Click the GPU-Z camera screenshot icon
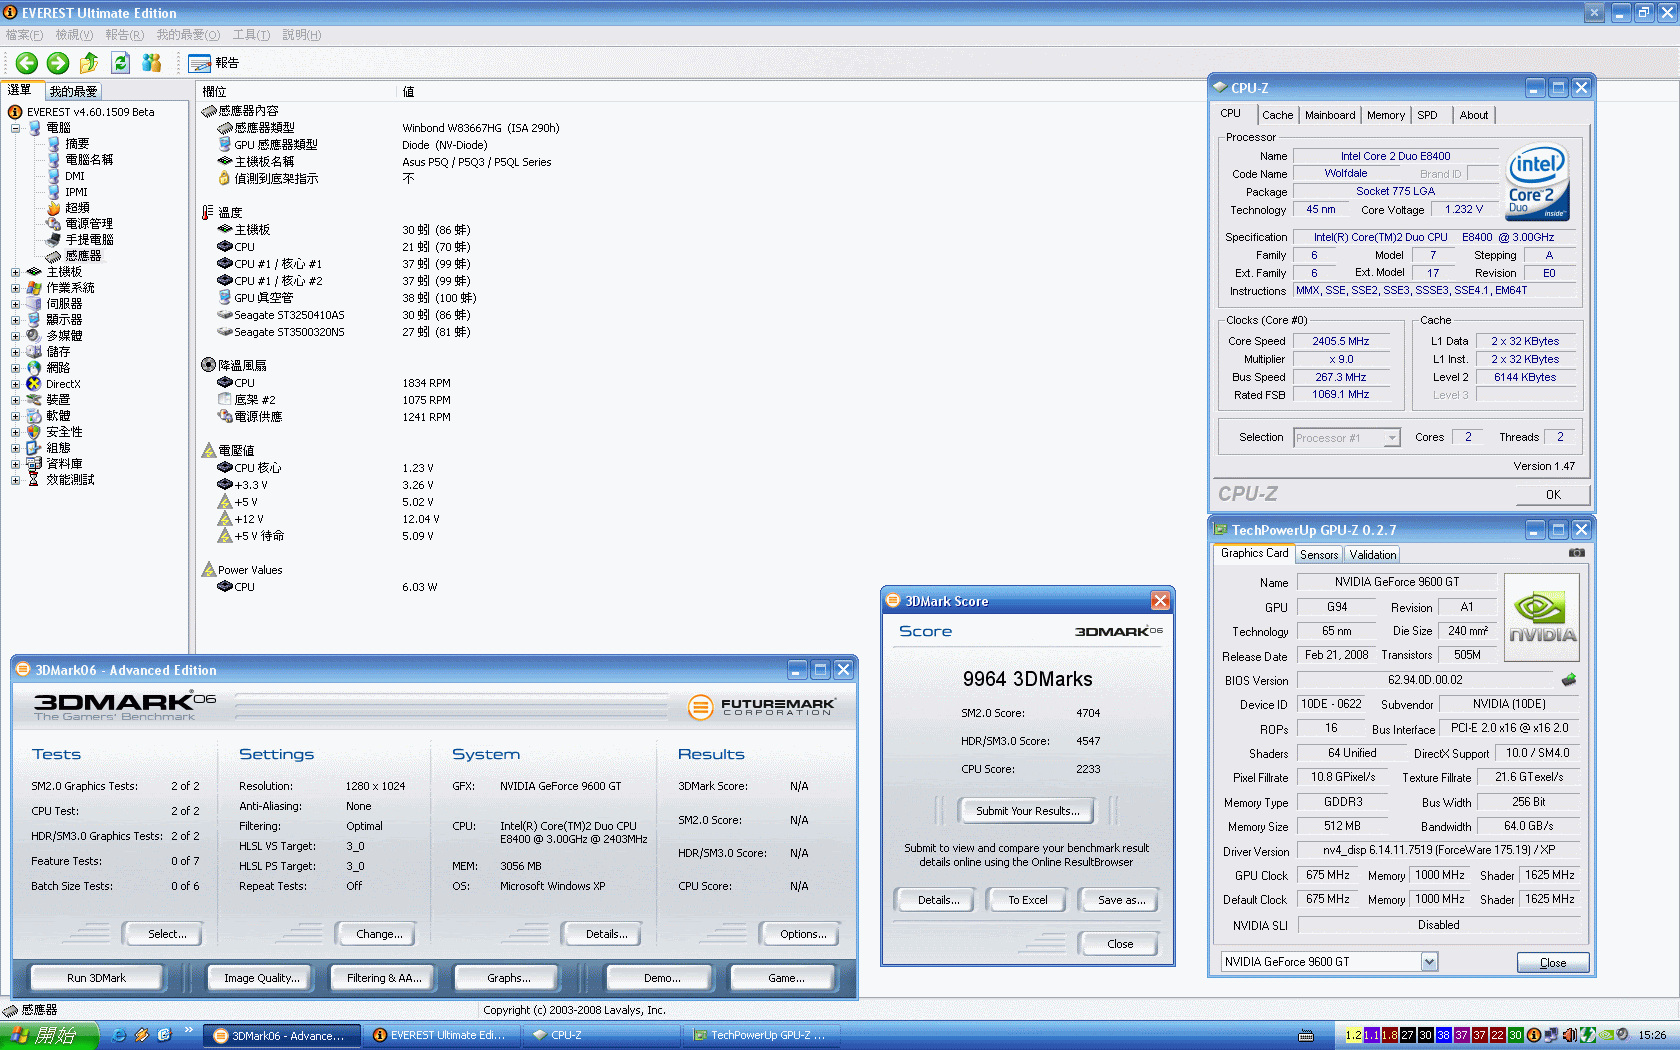Viewport: 1680px width, 1050px height. [1577, 552]
